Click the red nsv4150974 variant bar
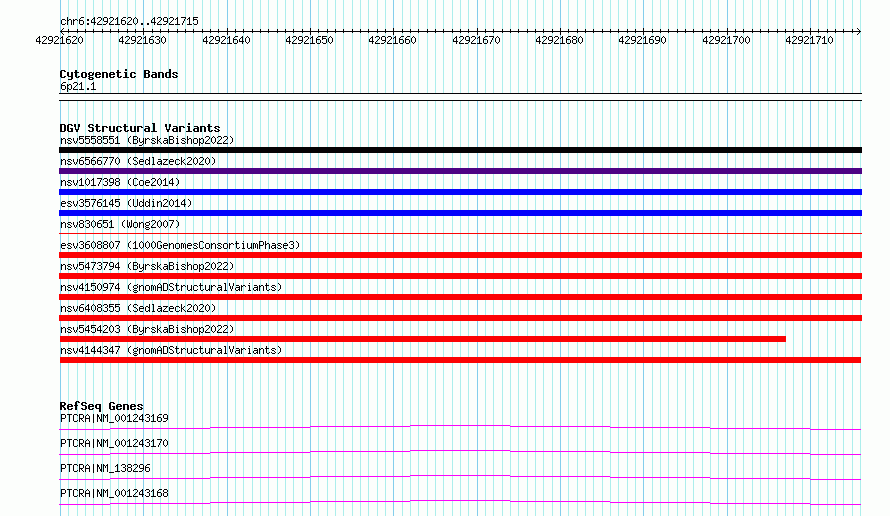The width and height of the screenshot is (890, 516). tap(460, 297)
